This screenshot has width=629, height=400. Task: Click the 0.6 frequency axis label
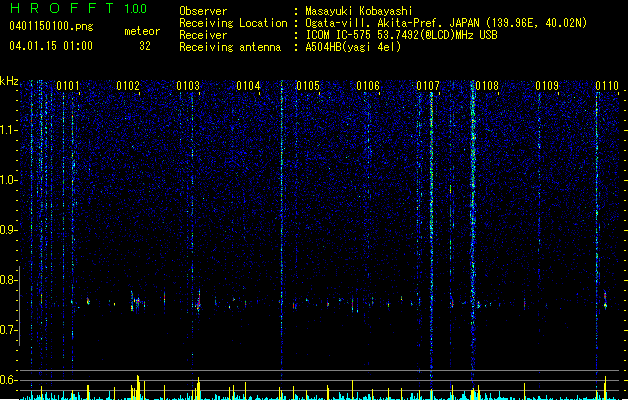click(x=9, y=380)
